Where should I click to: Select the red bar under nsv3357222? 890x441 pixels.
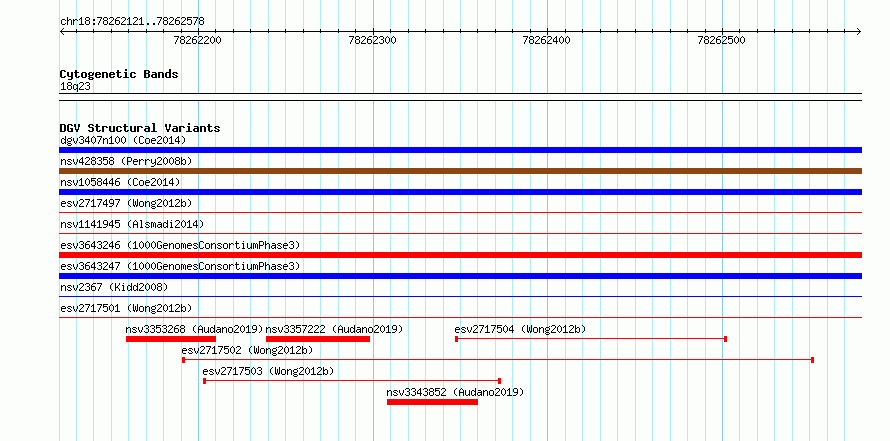318,339
